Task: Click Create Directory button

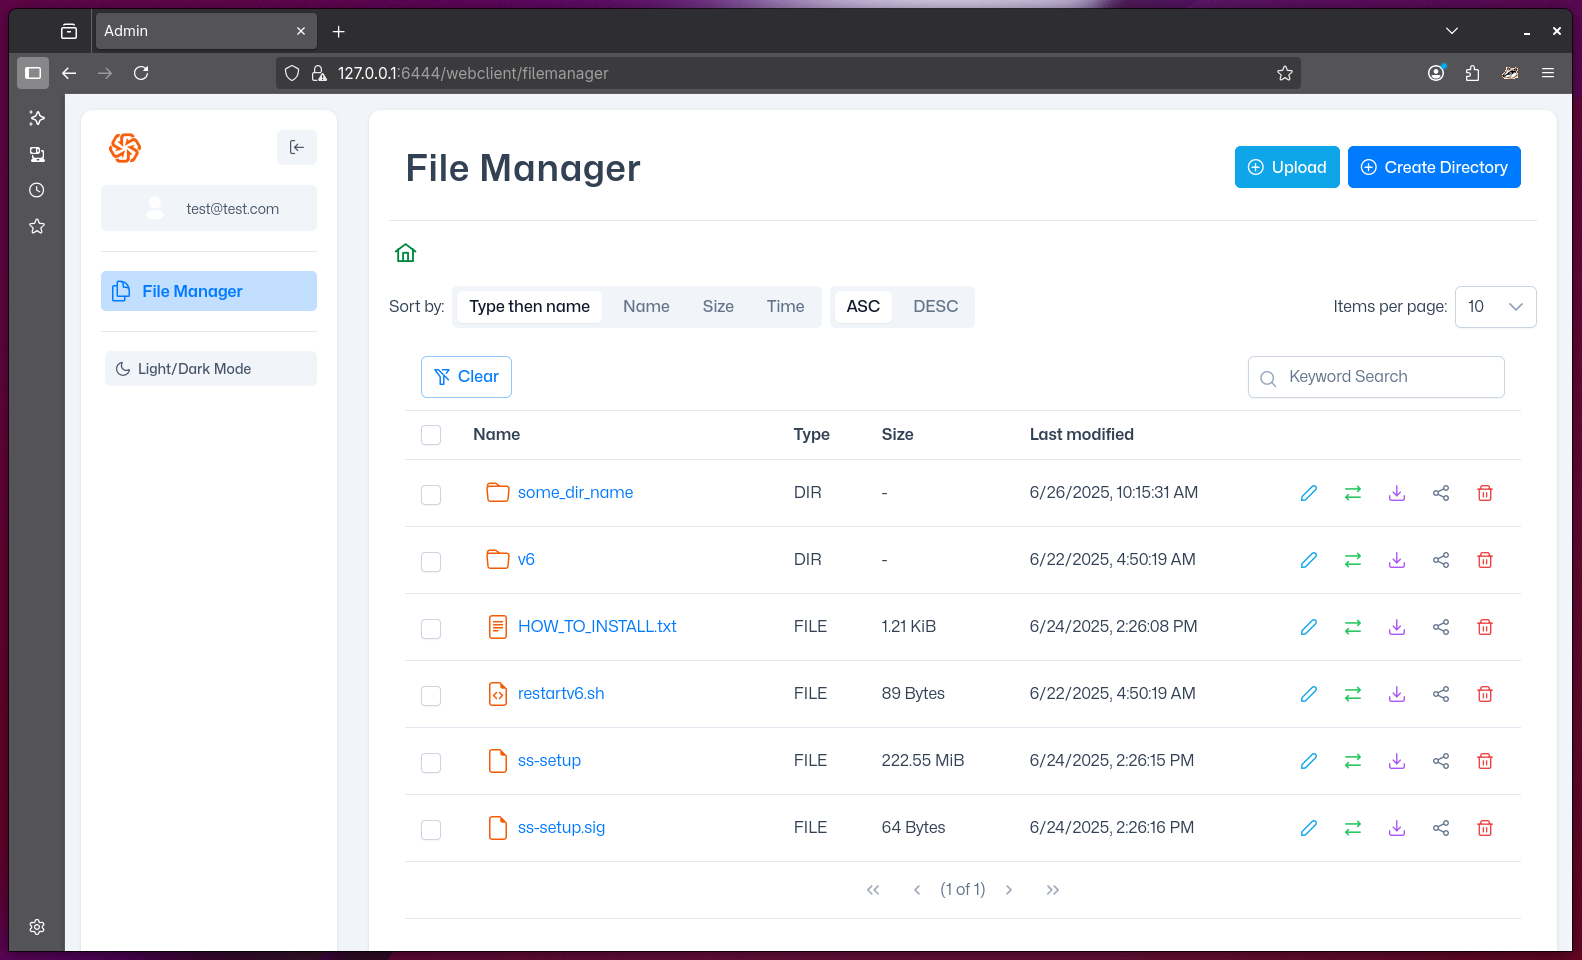Action: click(x=1434, y=167)
